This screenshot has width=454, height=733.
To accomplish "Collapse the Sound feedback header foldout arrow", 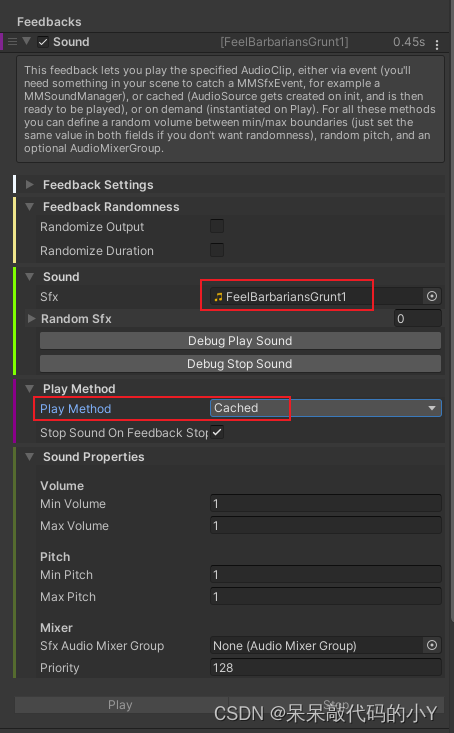I will click(27, 41).
